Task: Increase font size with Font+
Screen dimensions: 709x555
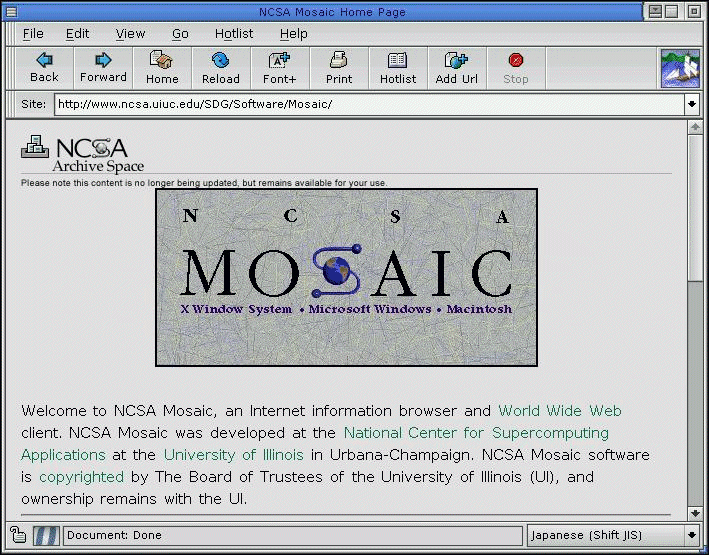Action: point(279,60)
